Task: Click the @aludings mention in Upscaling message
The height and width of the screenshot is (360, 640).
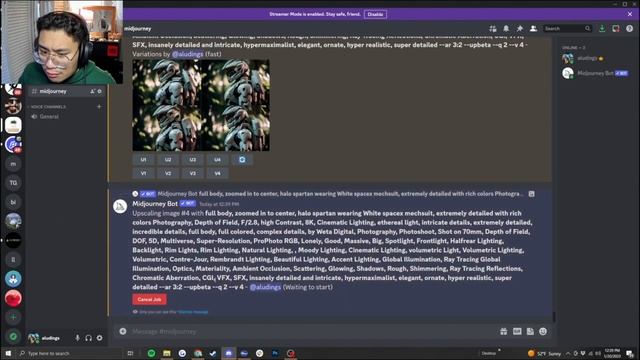Action: point(265,287)
